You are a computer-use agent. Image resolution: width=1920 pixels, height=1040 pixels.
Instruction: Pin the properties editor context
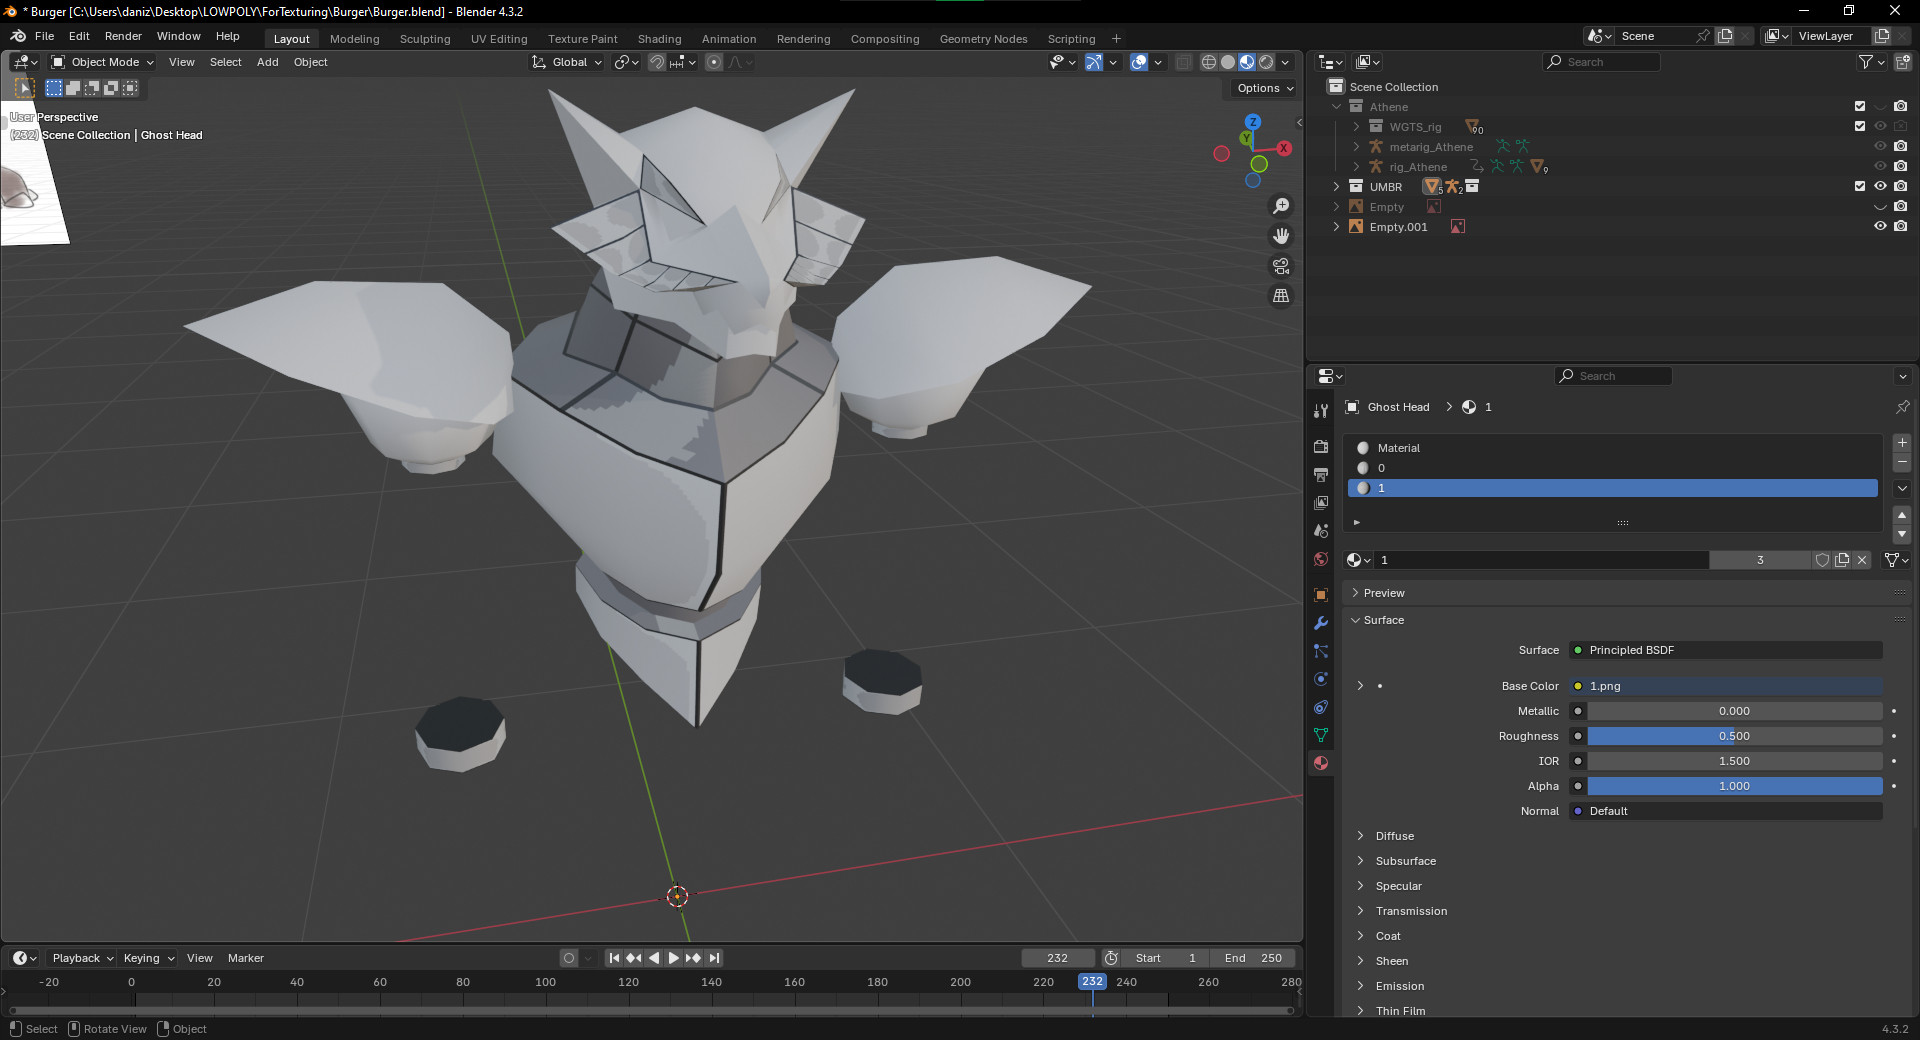1902,407
